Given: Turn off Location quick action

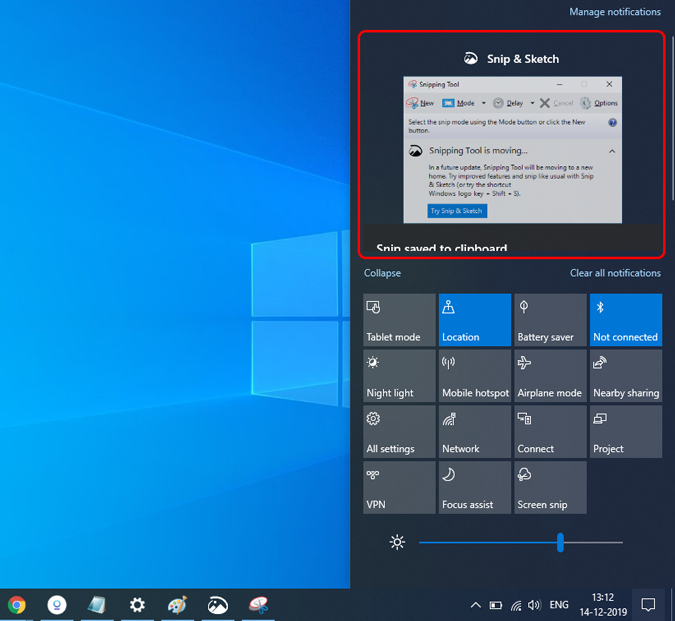Looking at the screenshot, I should click(x=475, y=320).
